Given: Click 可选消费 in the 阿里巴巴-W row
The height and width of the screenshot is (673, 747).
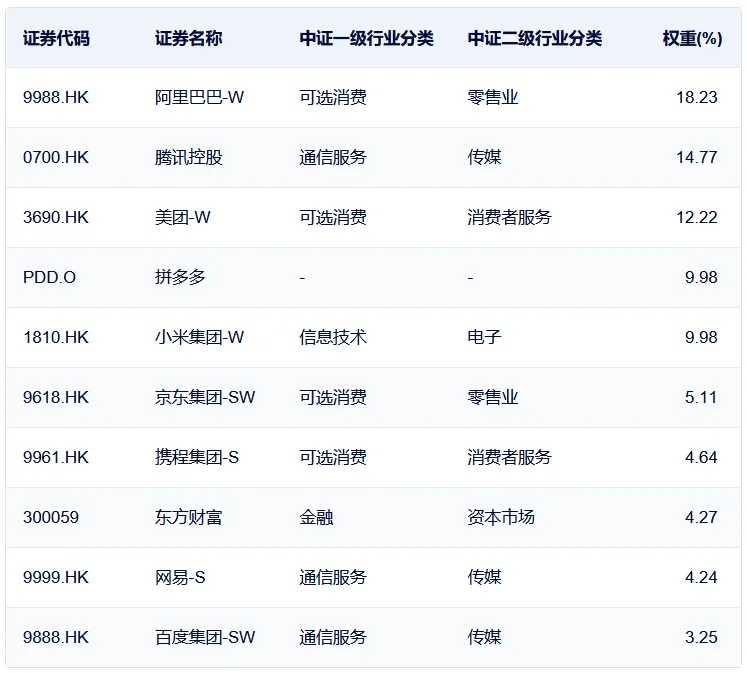Looking at the screenshot, I should 333,98.
